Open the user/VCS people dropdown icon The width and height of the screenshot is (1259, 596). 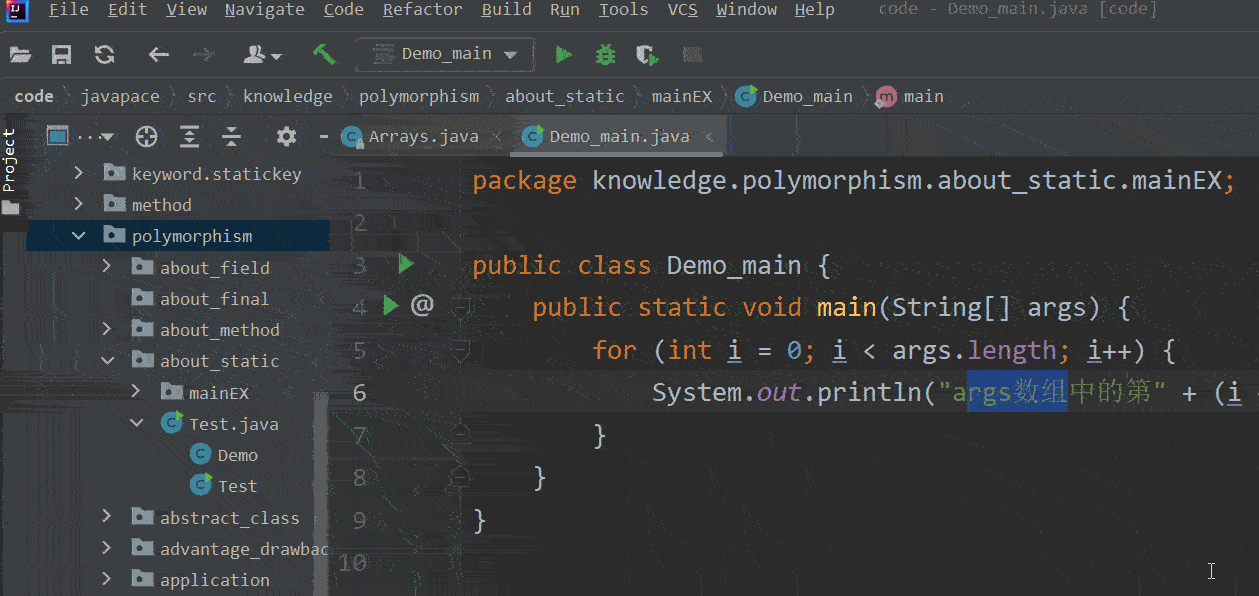pos(262,55)
